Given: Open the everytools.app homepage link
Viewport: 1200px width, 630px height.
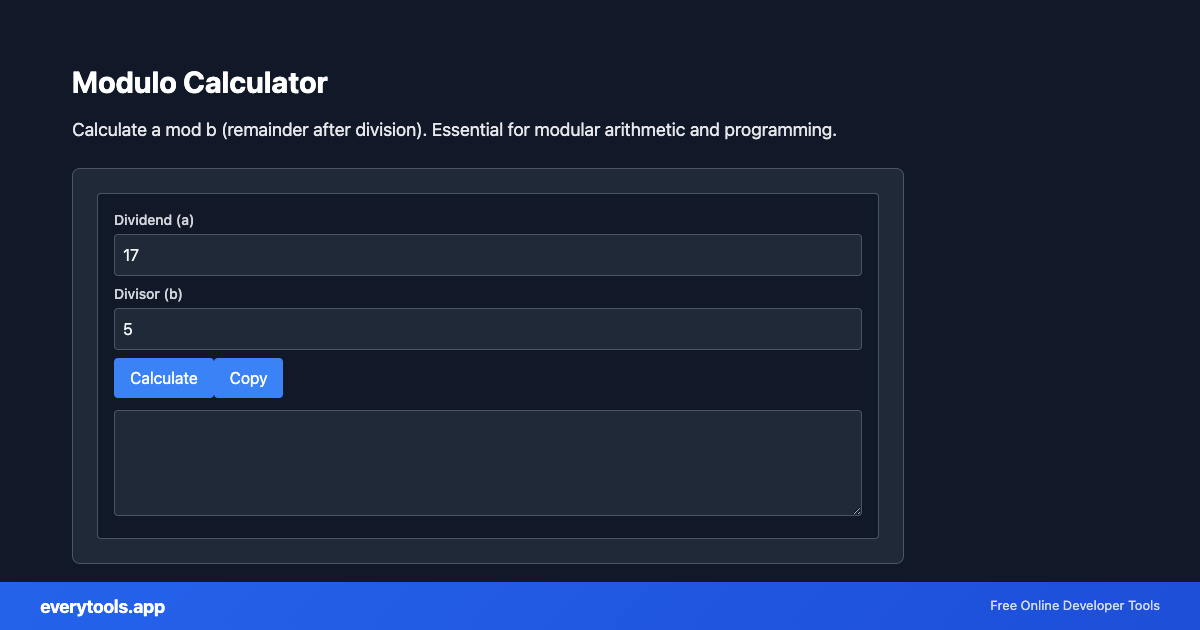Looking at the screenshot, I should (x=102, y=606).
